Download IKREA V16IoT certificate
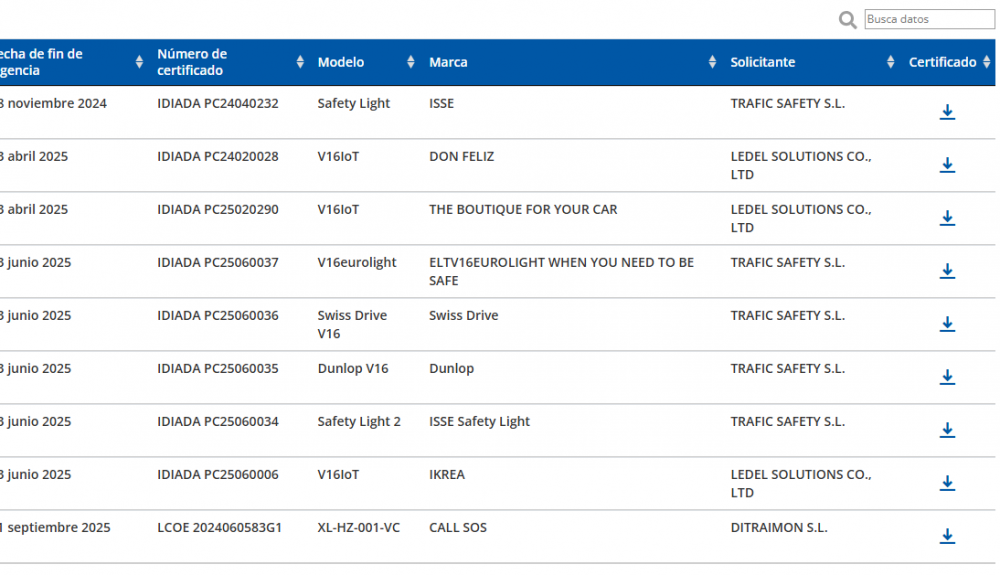The width and height of the screenshot is (1000, 575). [x=947, y=483]
